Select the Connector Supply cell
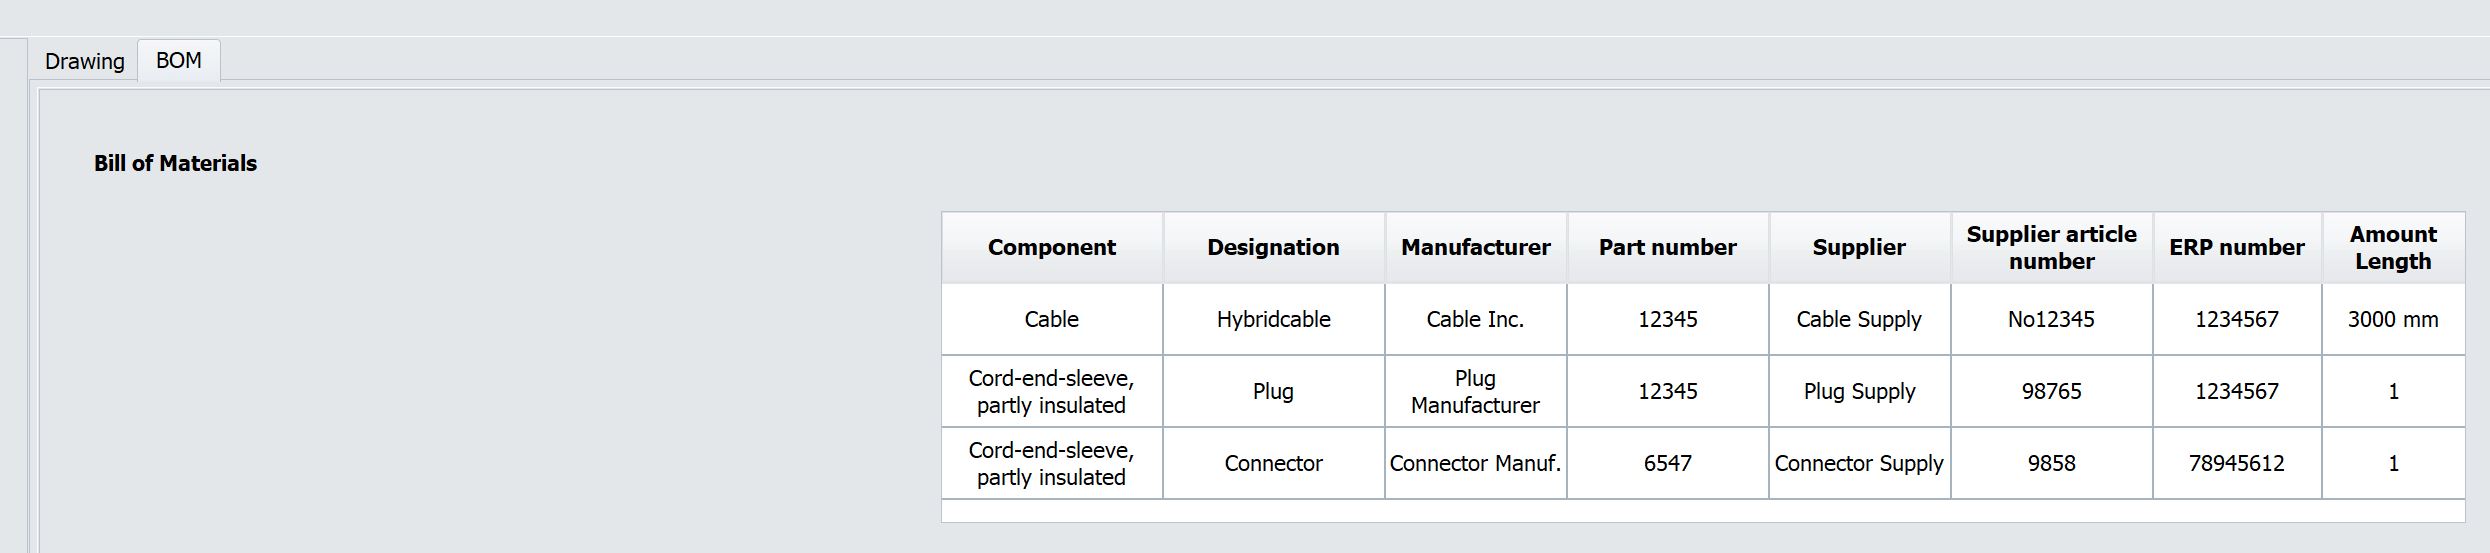The image size is (2490, 553). 1859,463
